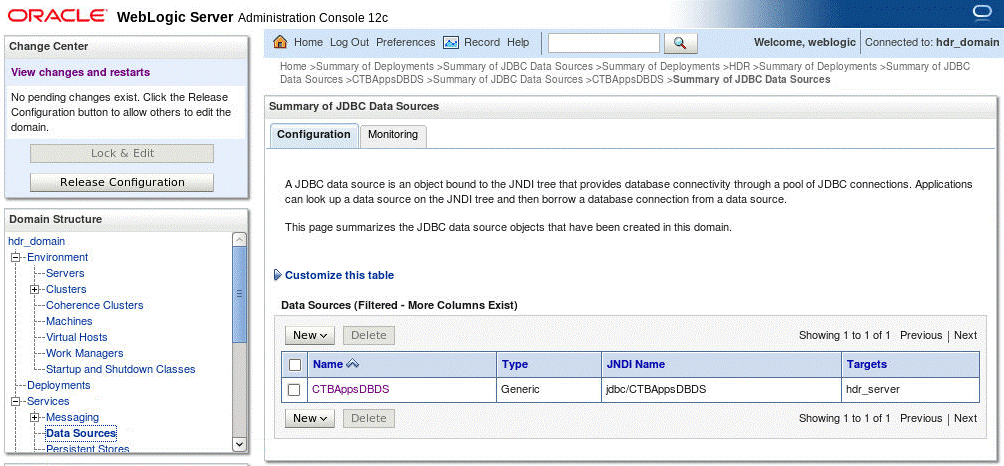This screenshot has width=1004, height=466.
Task: Click Domain Structure scrollbar down arrow
Action: coord(238,444)
